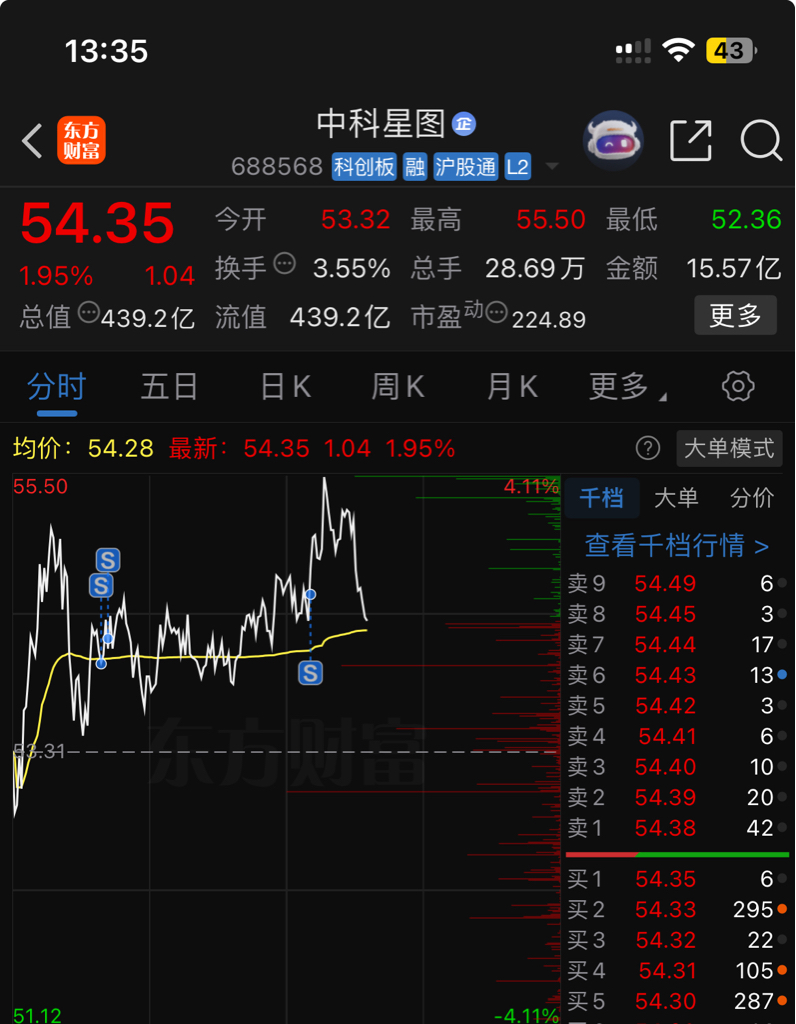Select the 卖2 row at 54.39

(x=677, y=797)
